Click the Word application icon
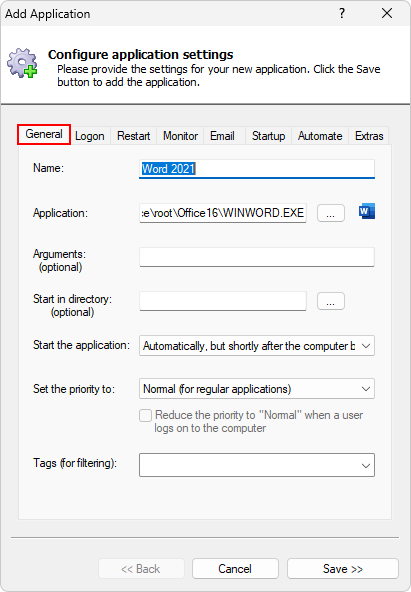Screen dimensions: 411x592 pos(366,212)
